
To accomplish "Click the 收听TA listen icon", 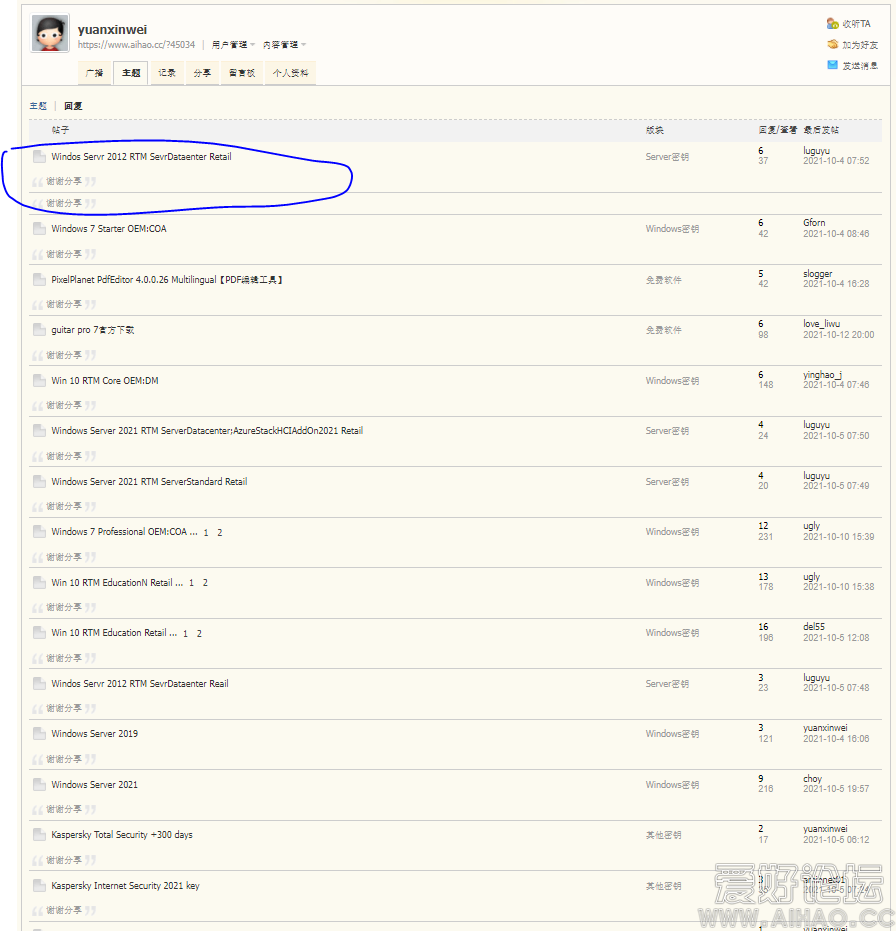I will pyautogui.click(x=833, y=23).
